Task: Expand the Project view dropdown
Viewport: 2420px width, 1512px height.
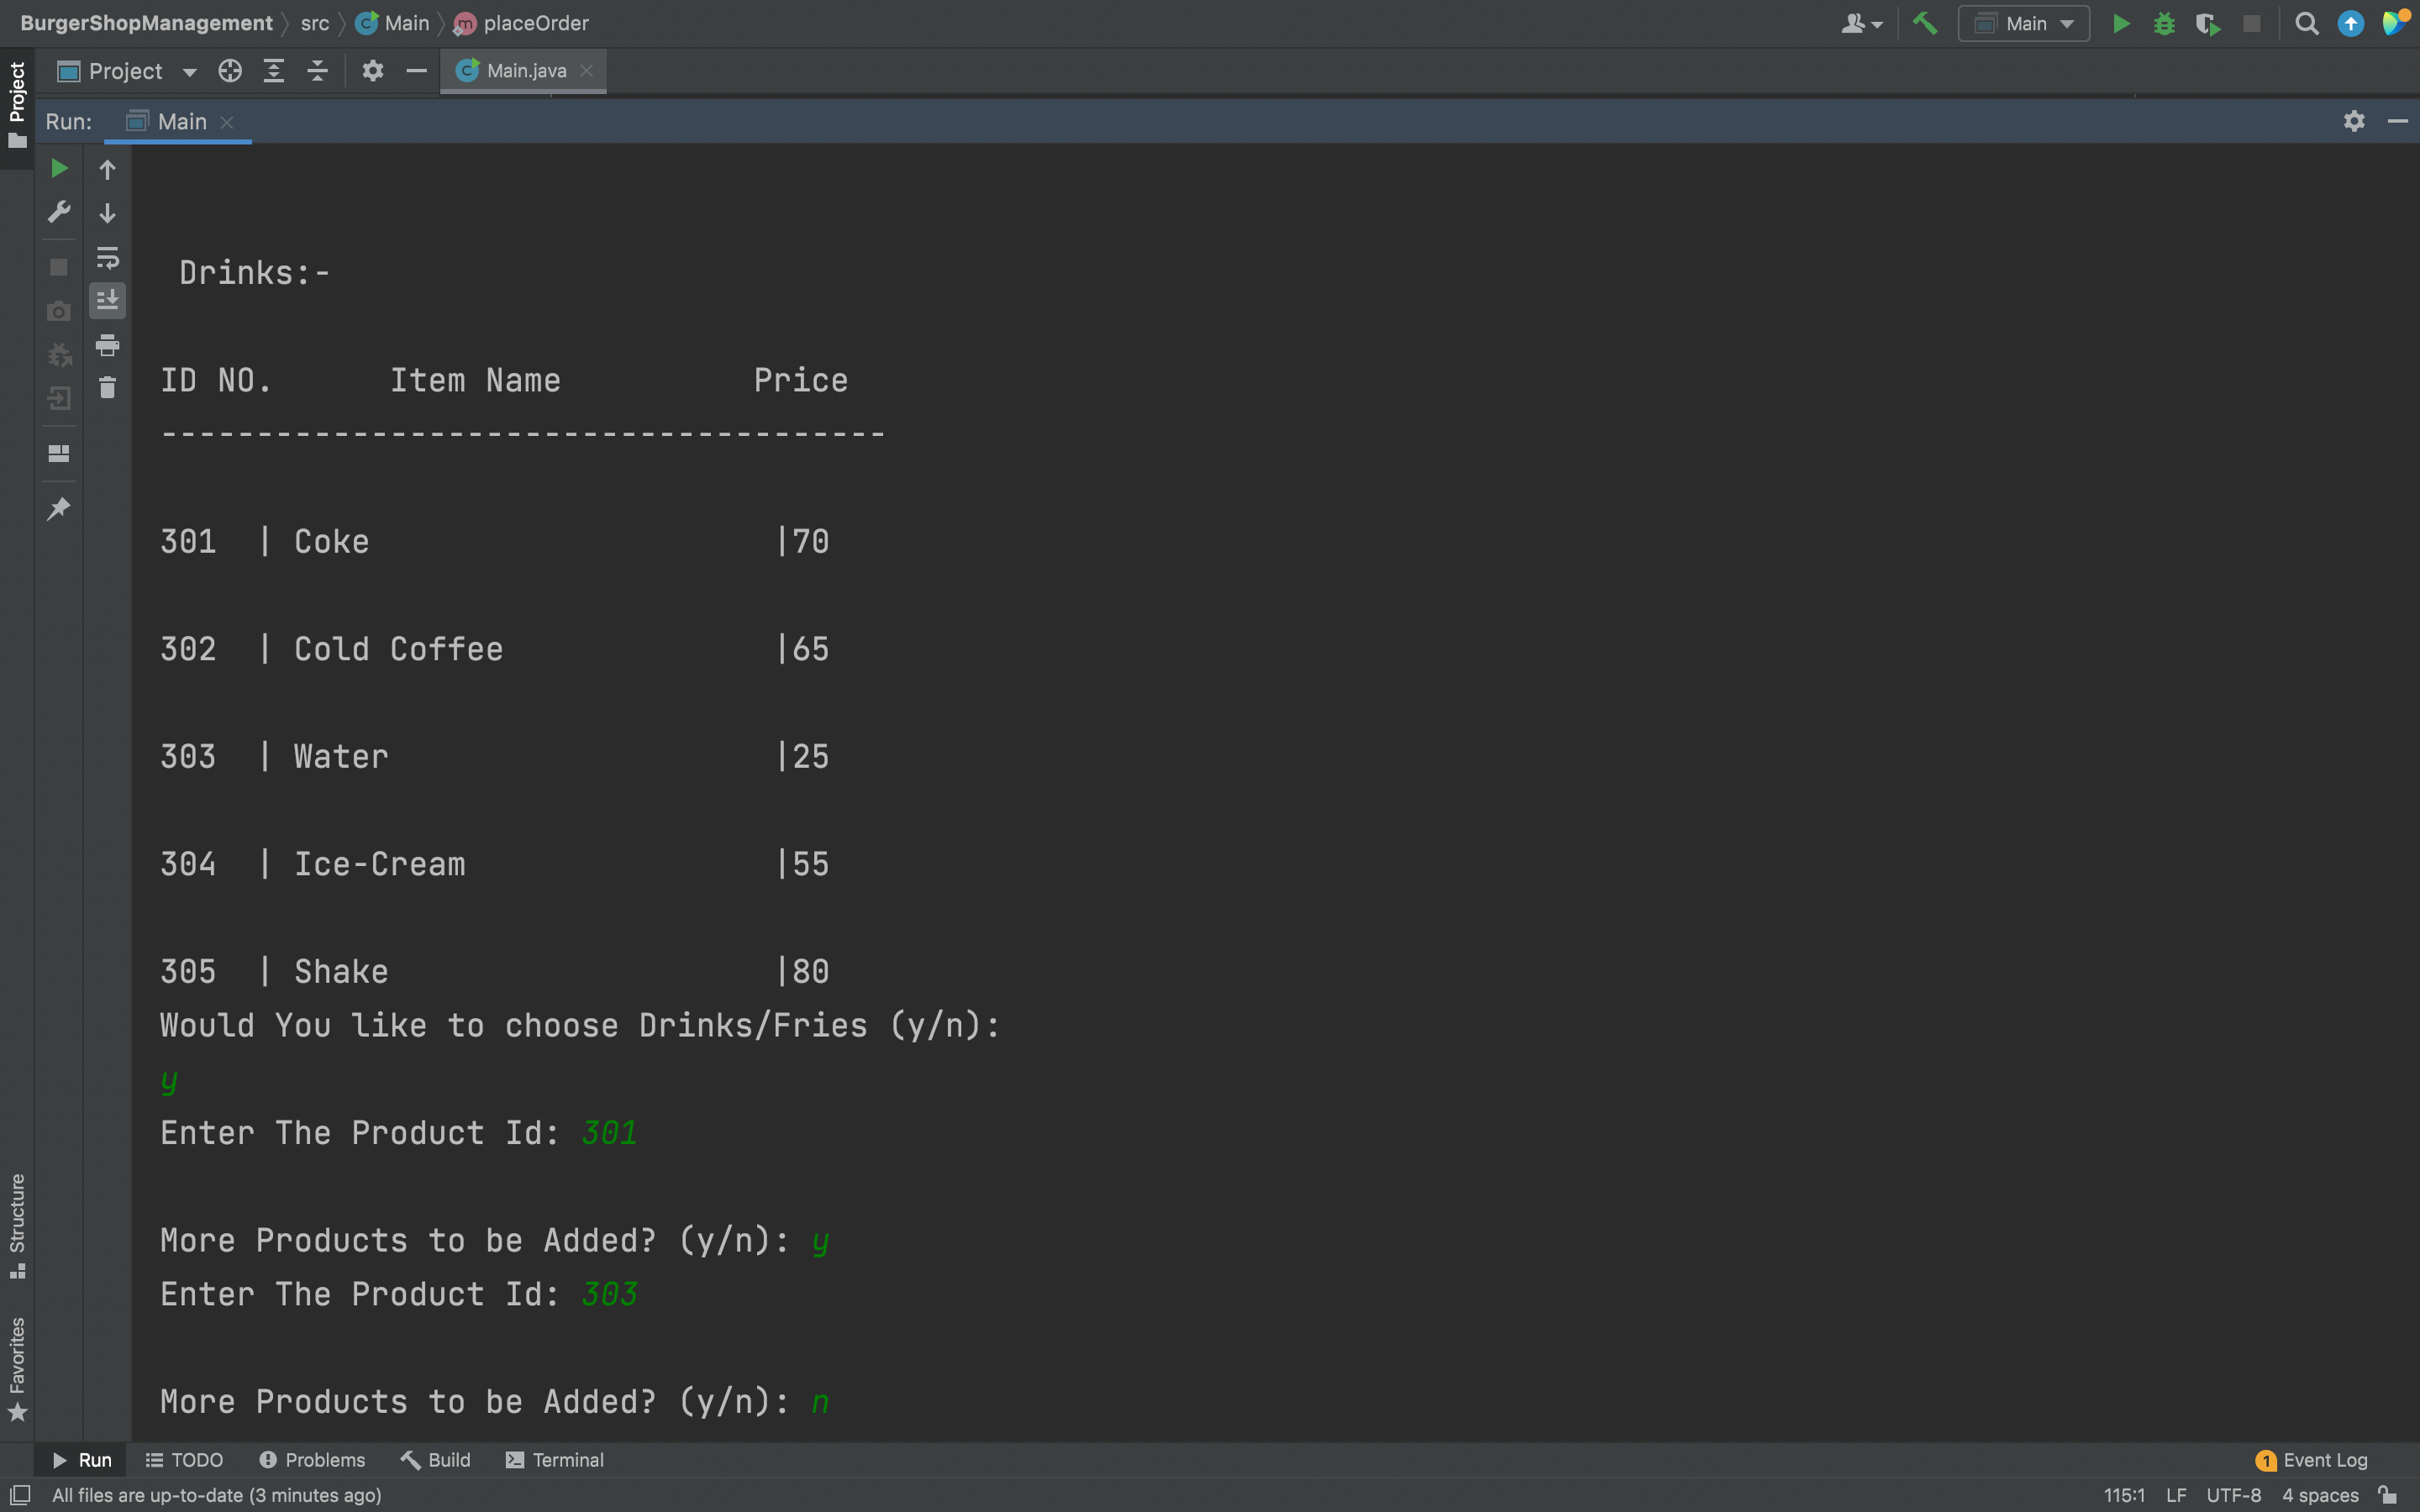Action: (189, 72)
